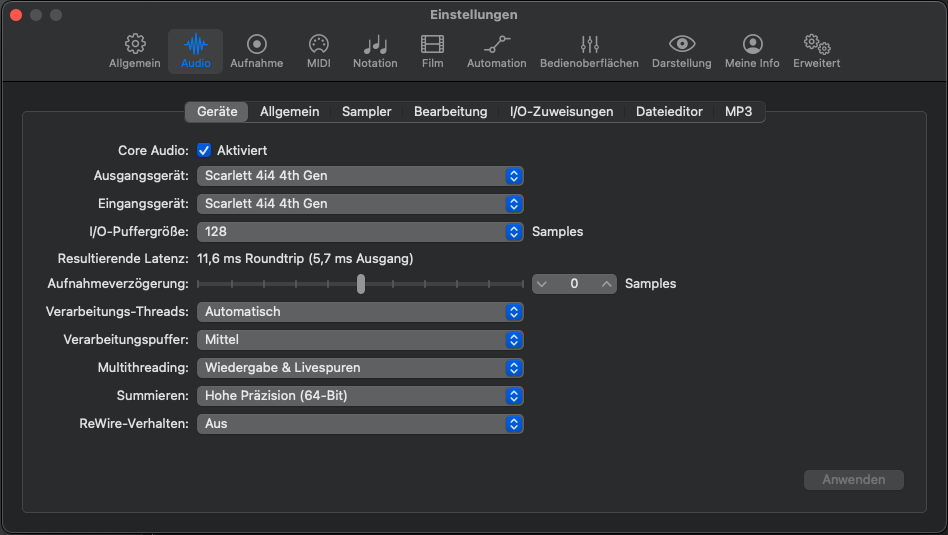The width and height of the screenshot is (948, 535).
Task: Increase Aufnahmeverzögerung with the up arrow
Action: point(606,284)
